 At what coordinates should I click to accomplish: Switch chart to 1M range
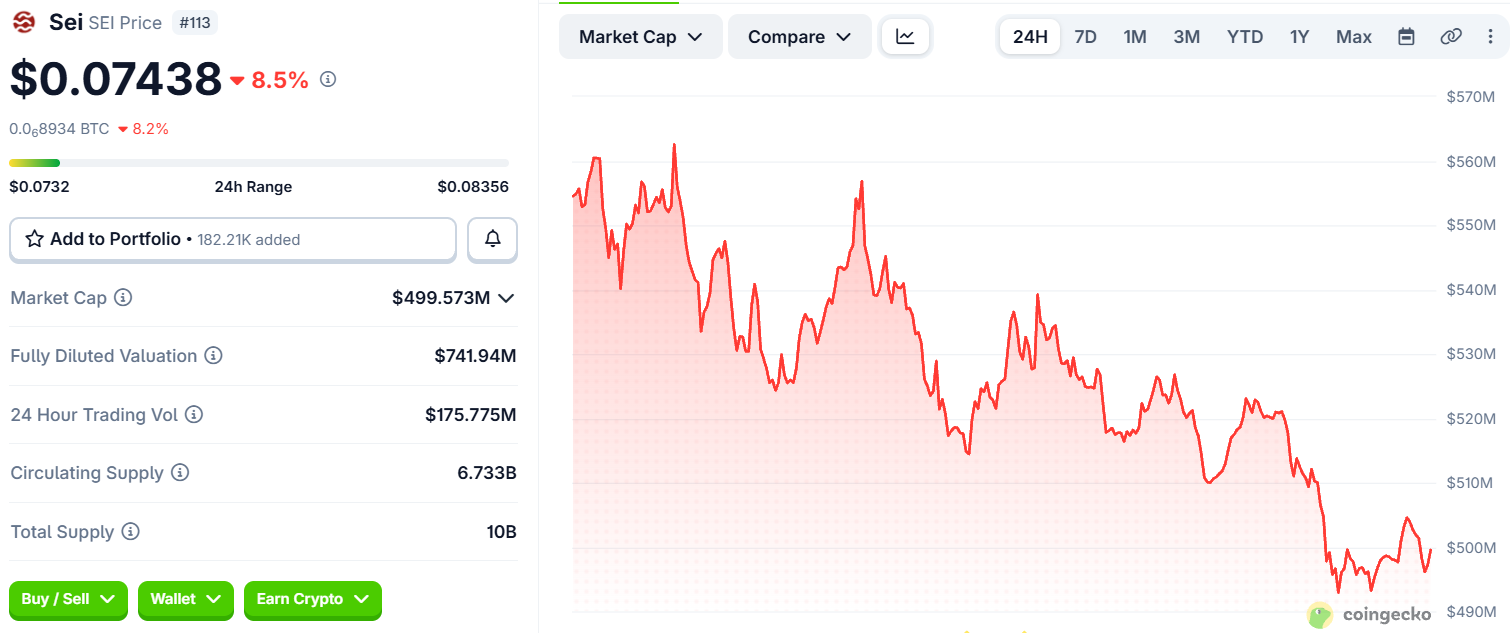coord(1135,37)
